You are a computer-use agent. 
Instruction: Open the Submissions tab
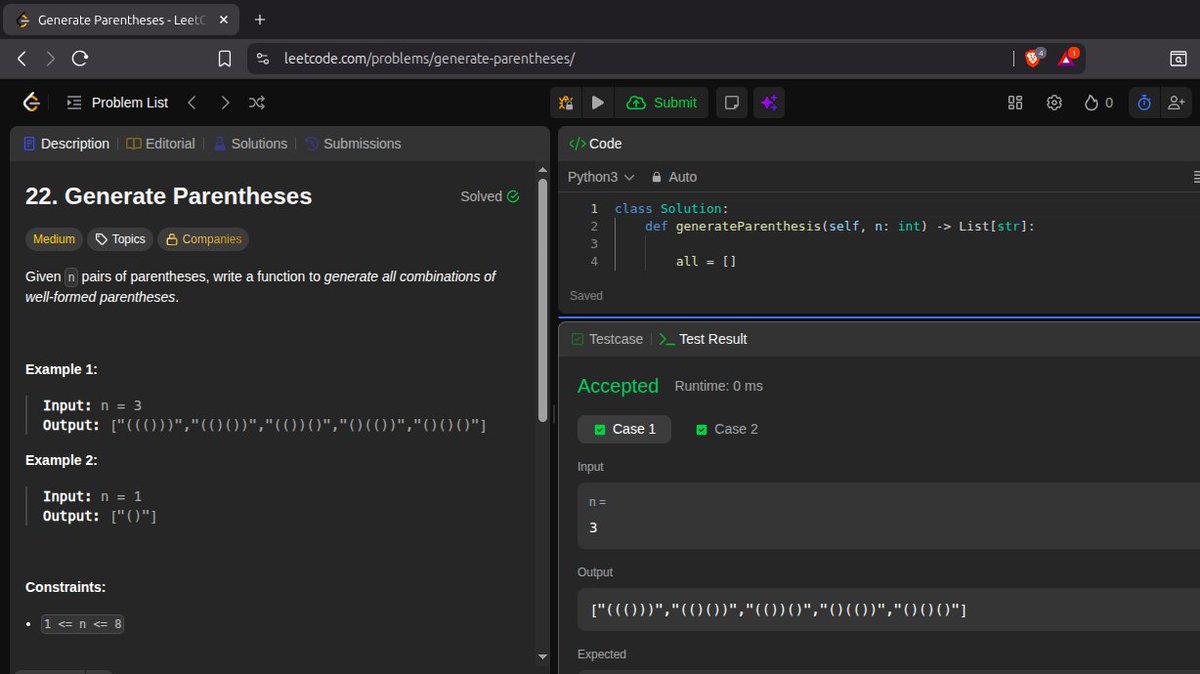click(352, 143)
